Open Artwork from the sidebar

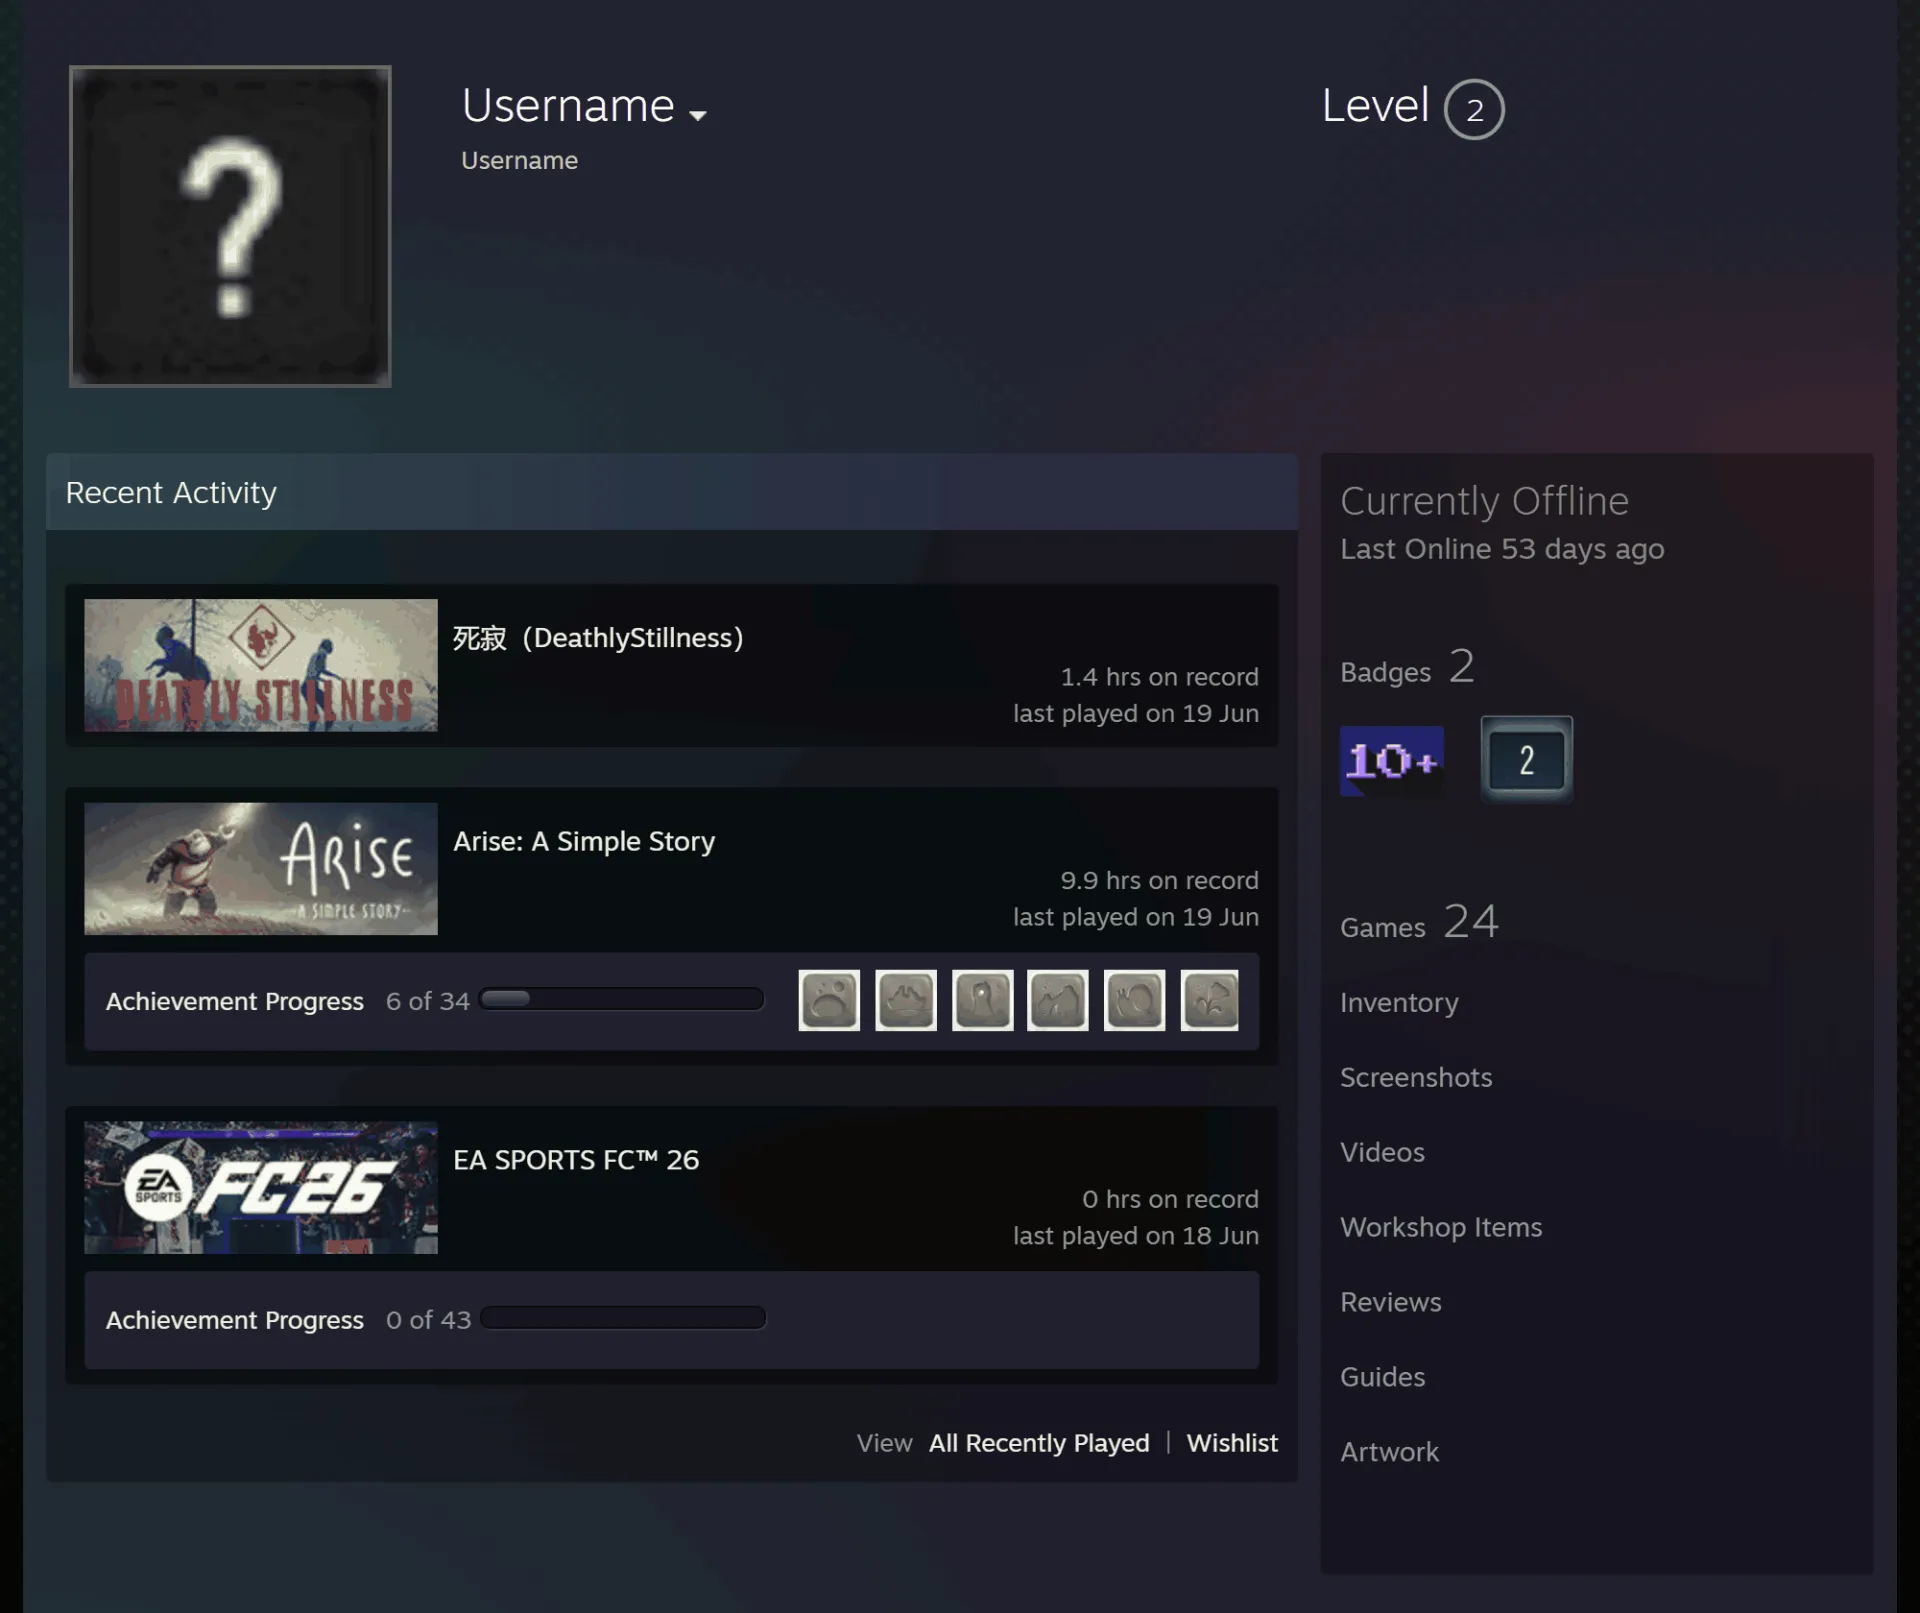[1389, 1452]
